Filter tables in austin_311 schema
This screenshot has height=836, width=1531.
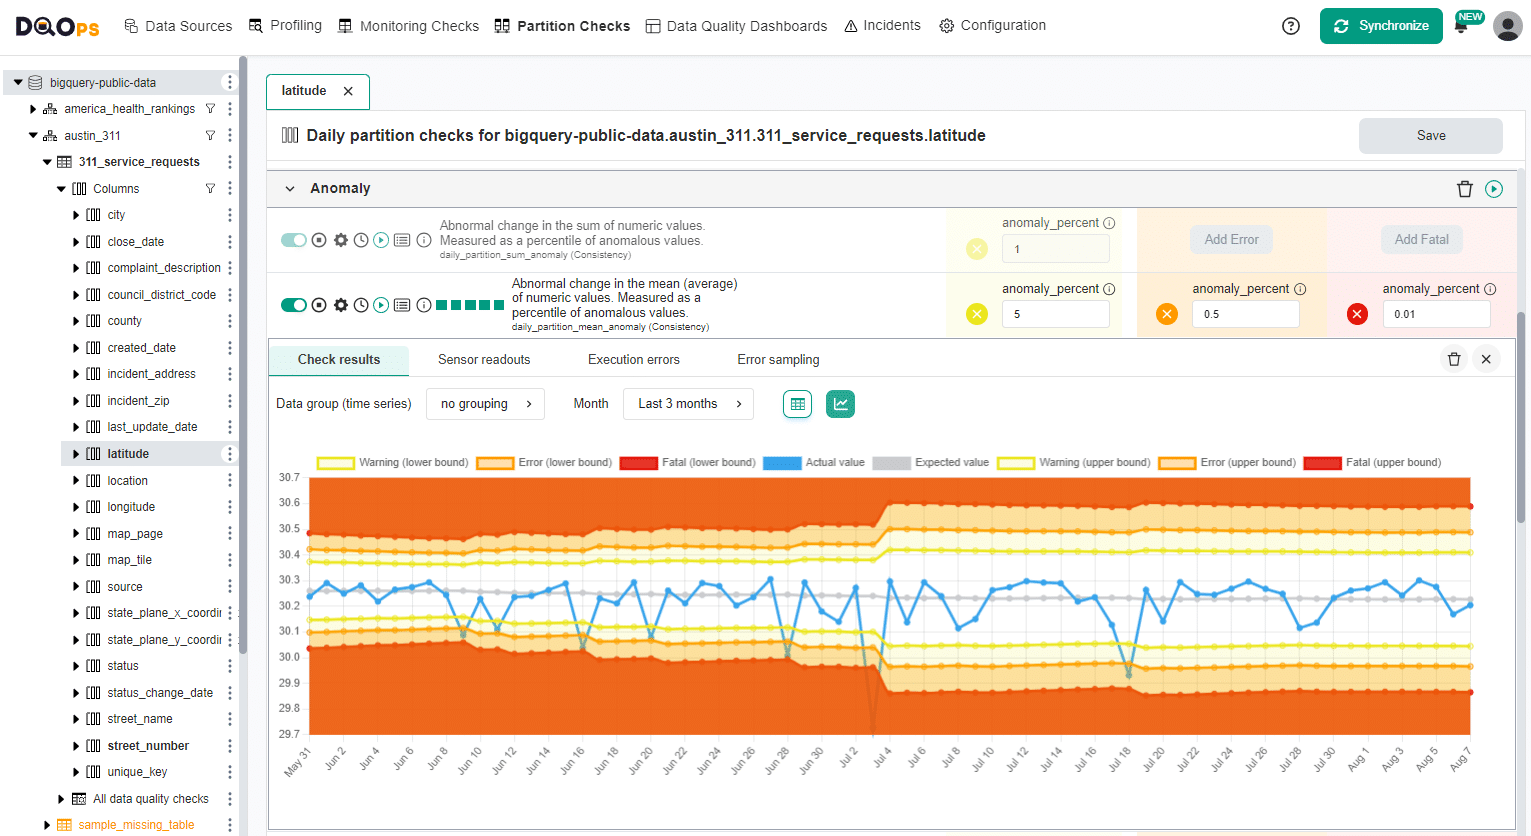[210, 135]
